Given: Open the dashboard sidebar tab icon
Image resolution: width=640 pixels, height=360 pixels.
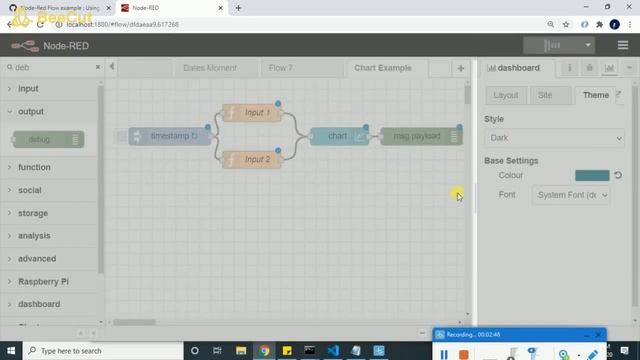Looking at the screenshot, I should [609, 68].
